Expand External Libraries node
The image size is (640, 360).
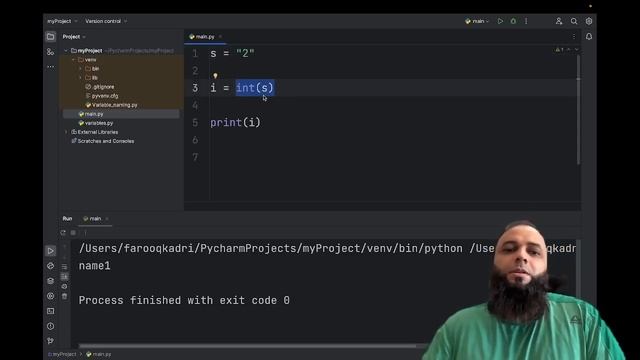tap(66, 132)
